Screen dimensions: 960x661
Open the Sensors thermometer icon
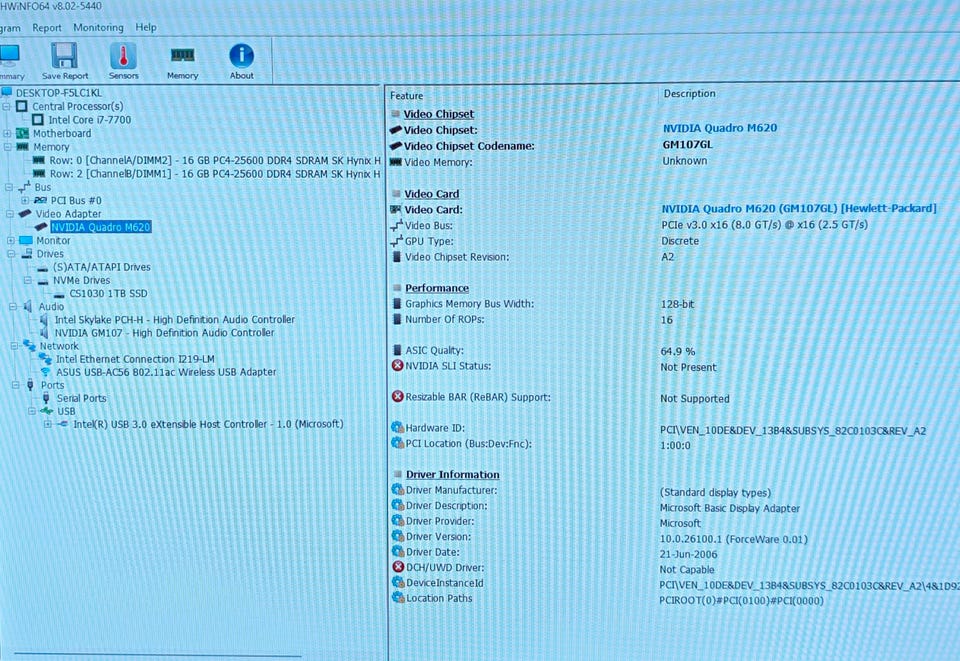pyautogui.click(x=123, y=61)
